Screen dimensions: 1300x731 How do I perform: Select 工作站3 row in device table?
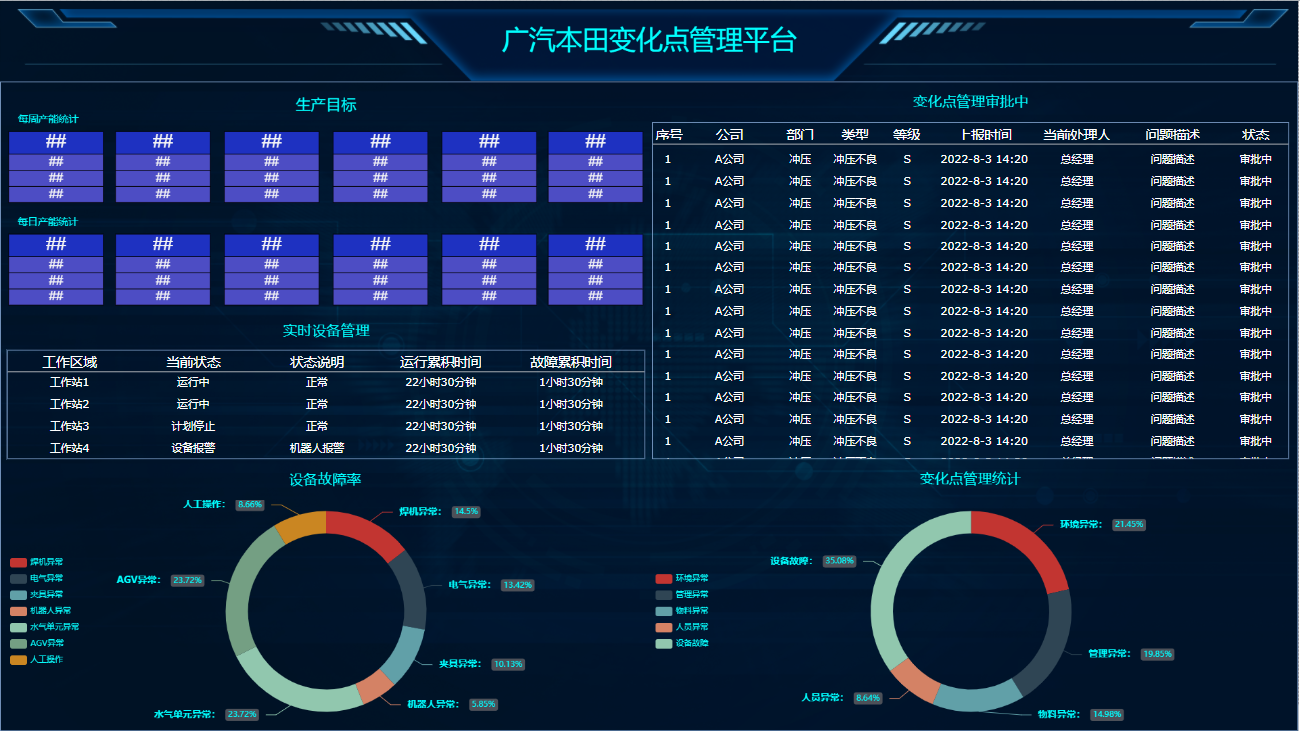click(x=326, y=426)
